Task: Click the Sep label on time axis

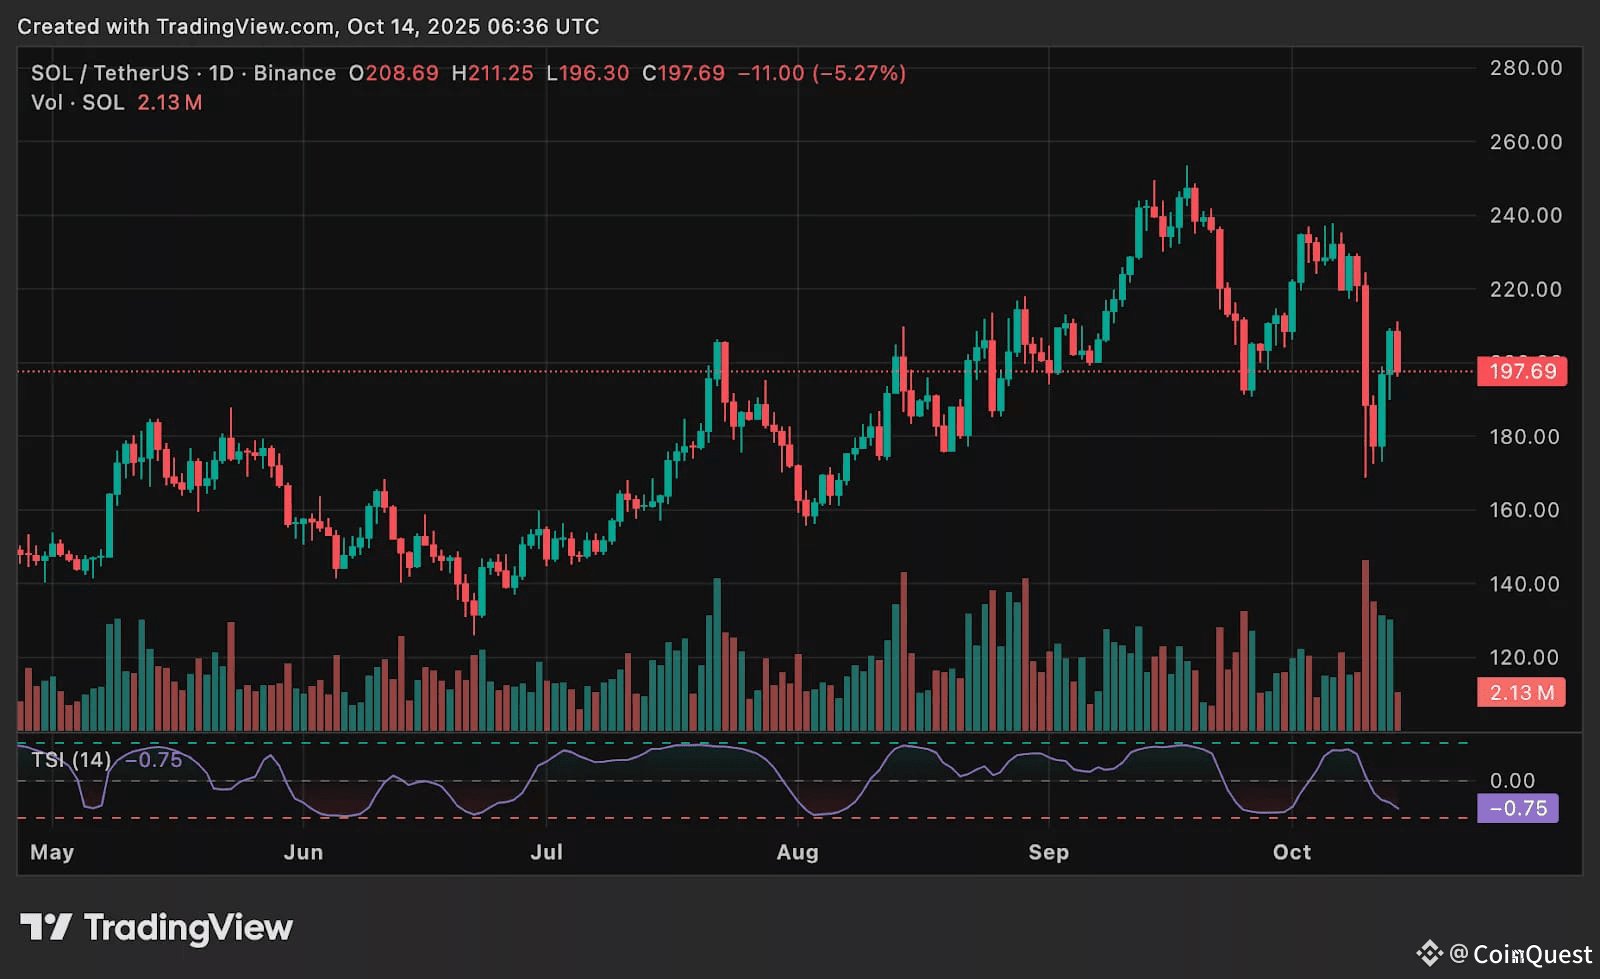Action: [1048, 852]
